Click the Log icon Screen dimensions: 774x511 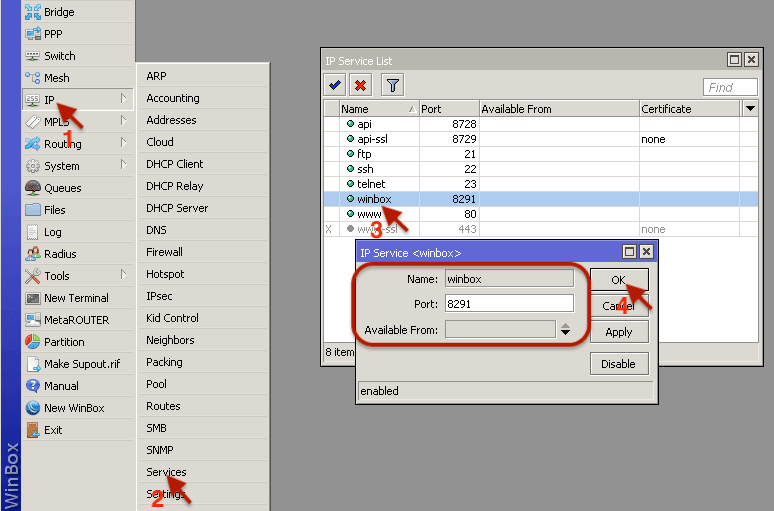point(33,232)
